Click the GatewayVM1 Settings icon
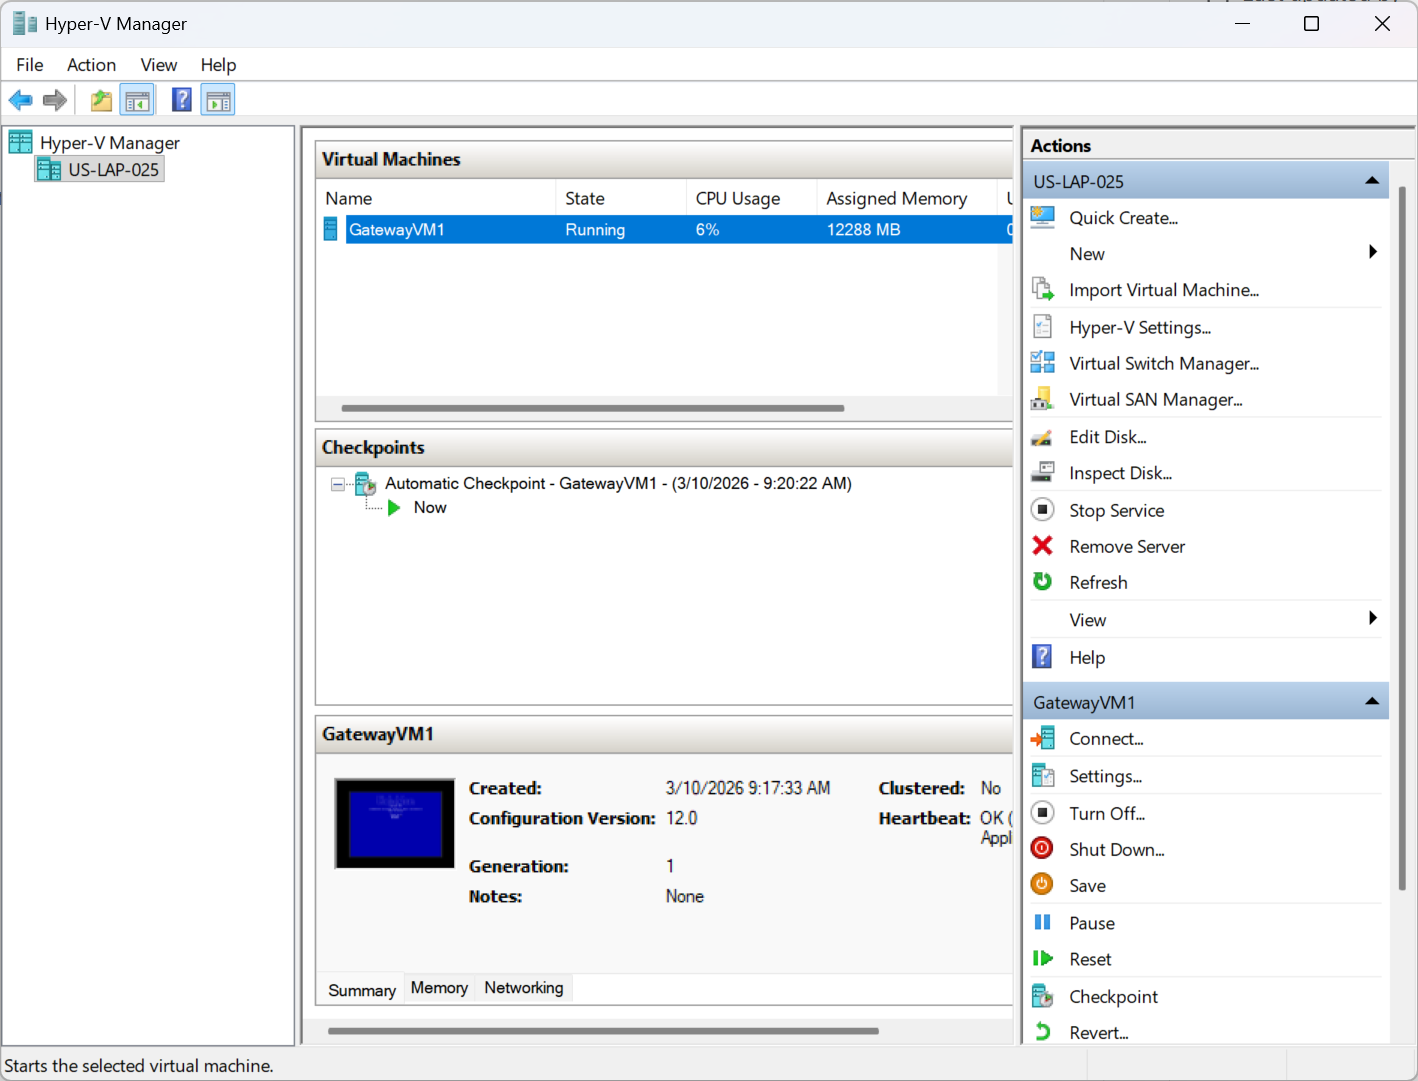 tap(1042, 776)
